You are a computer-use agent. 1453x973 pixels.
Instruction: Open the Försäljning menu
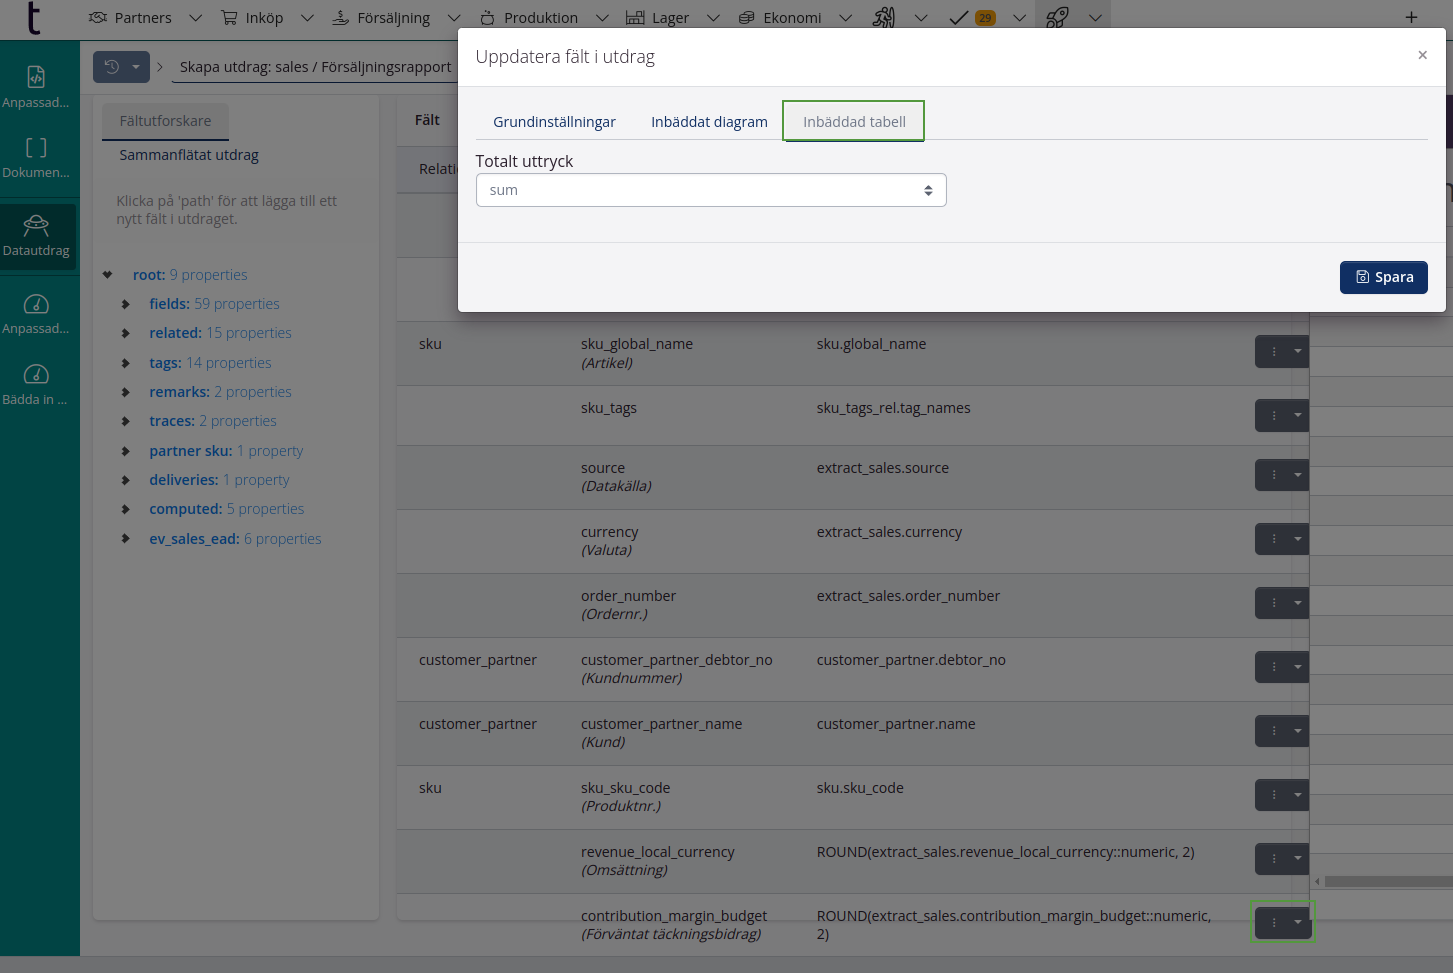click(x=393, y=17)
